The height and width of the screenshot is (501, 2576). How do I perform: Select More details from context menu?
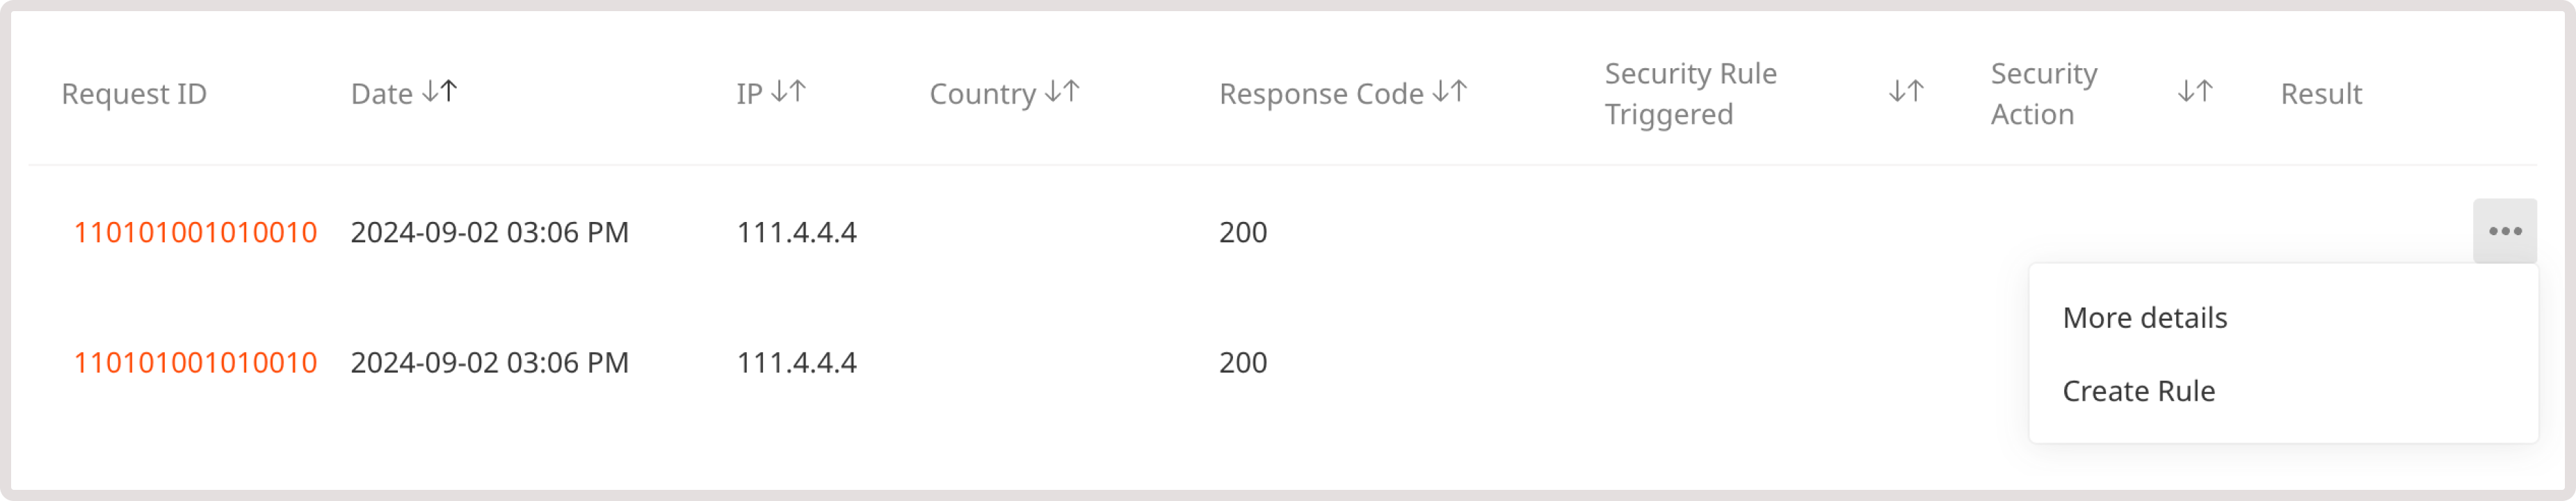2147,317
